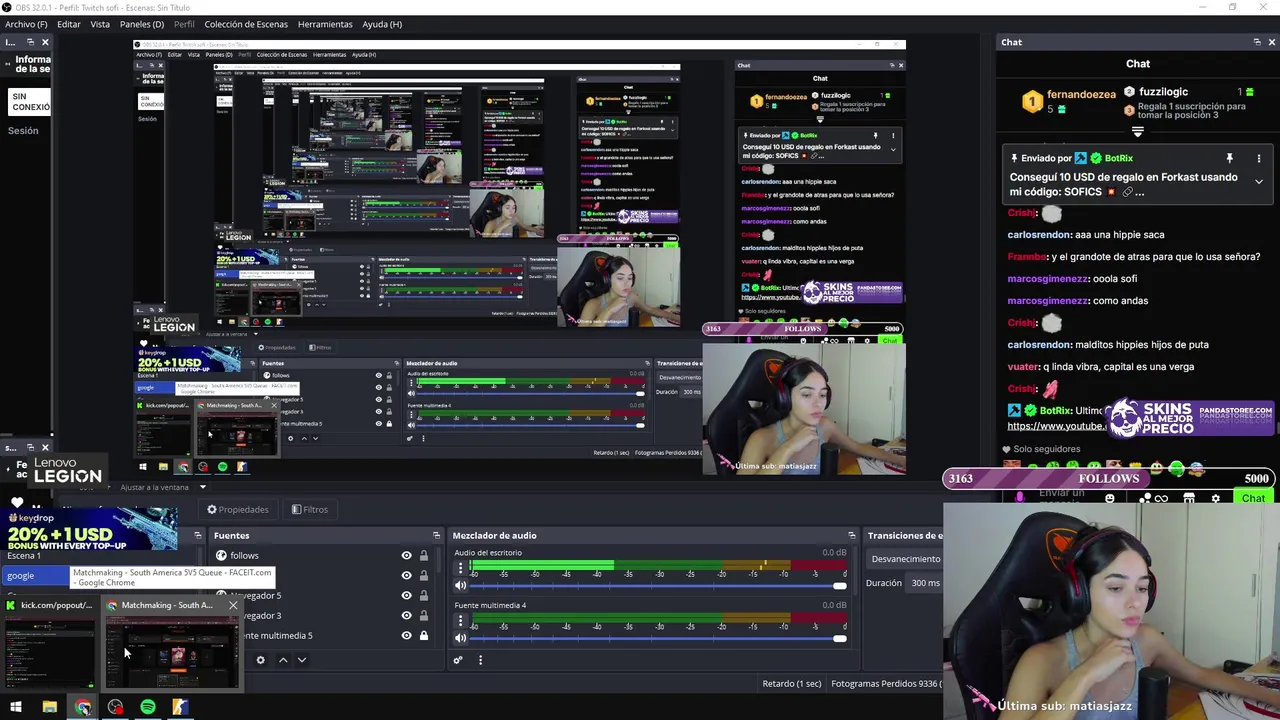
Task: Move selected source up arrow
Action: 283,660
